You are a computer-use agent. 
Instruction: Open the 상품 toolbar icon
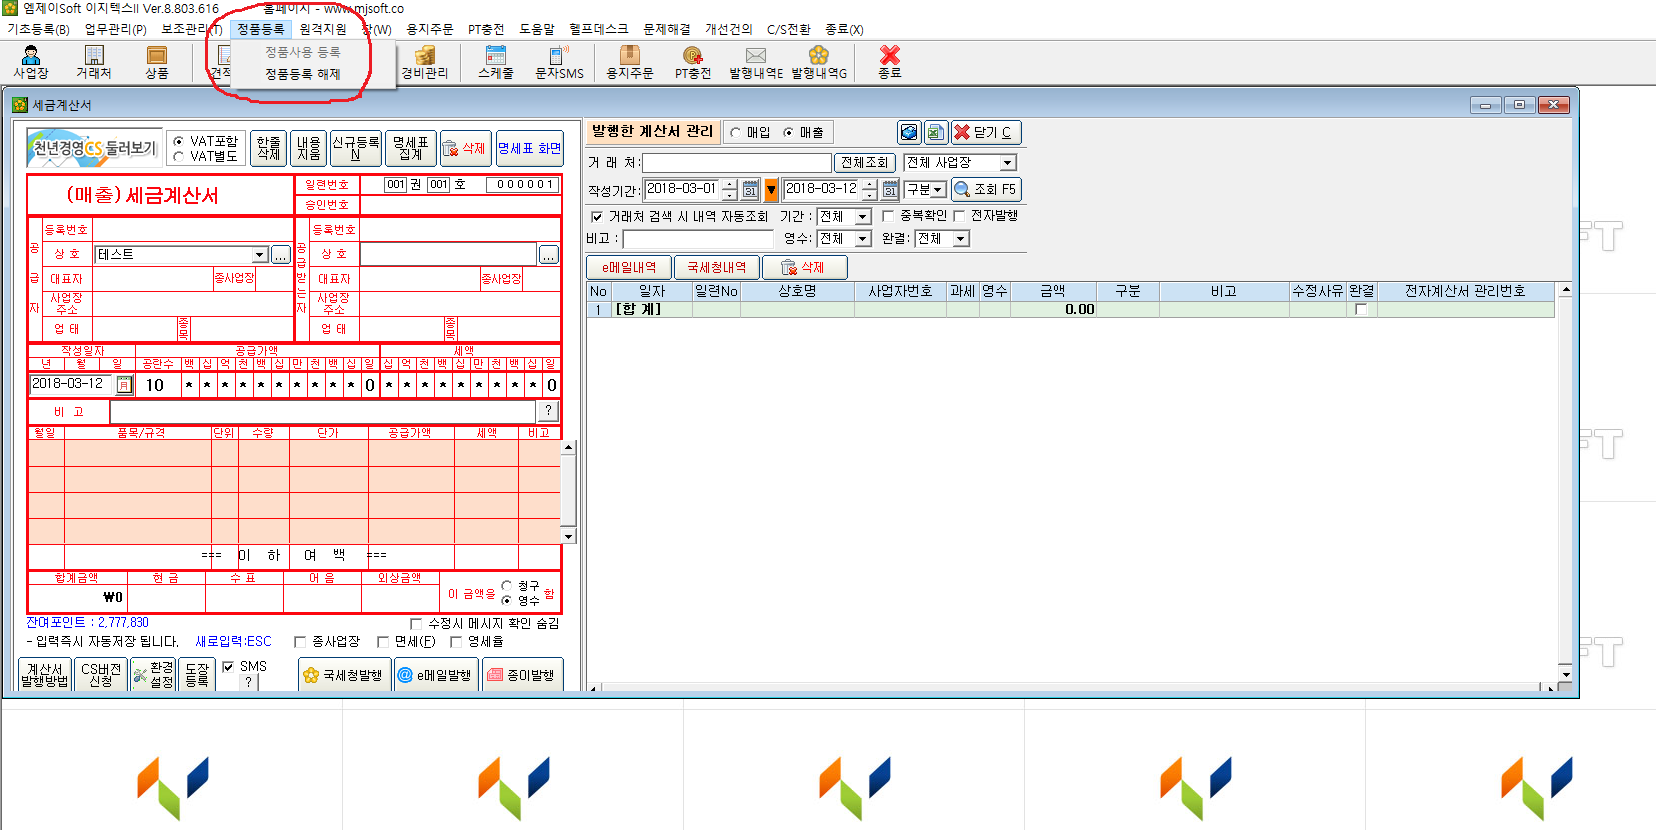pyautogui.click(x=157, y=62)
